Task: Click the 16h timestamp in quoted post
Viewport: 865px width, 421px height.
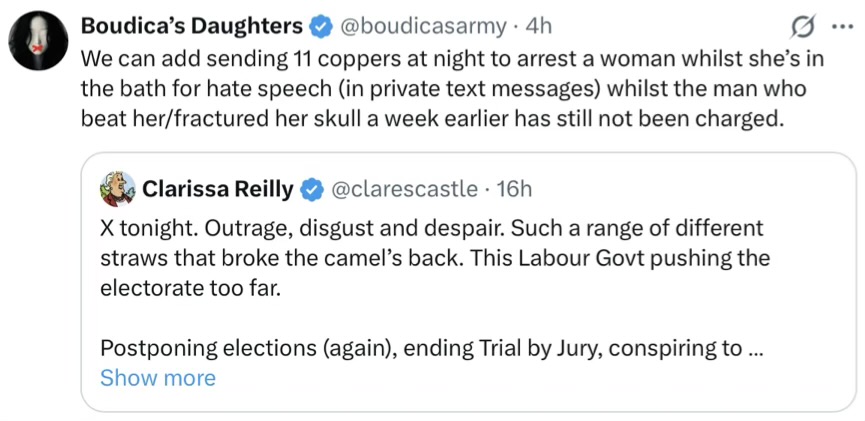Action: tap(516, 187)
